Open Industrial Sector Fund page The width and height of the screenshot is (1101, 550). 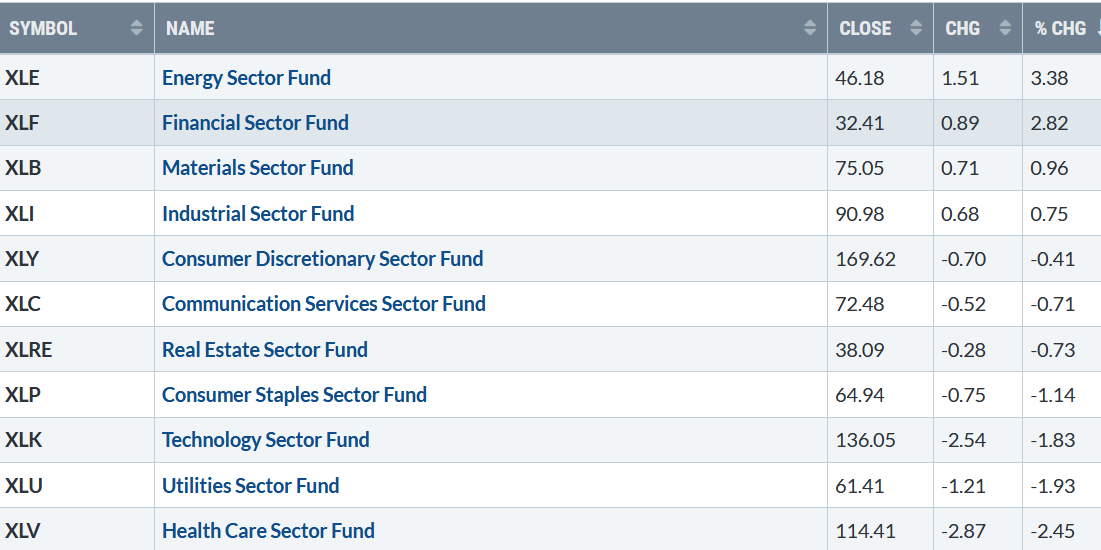click(x=258, y=214)
